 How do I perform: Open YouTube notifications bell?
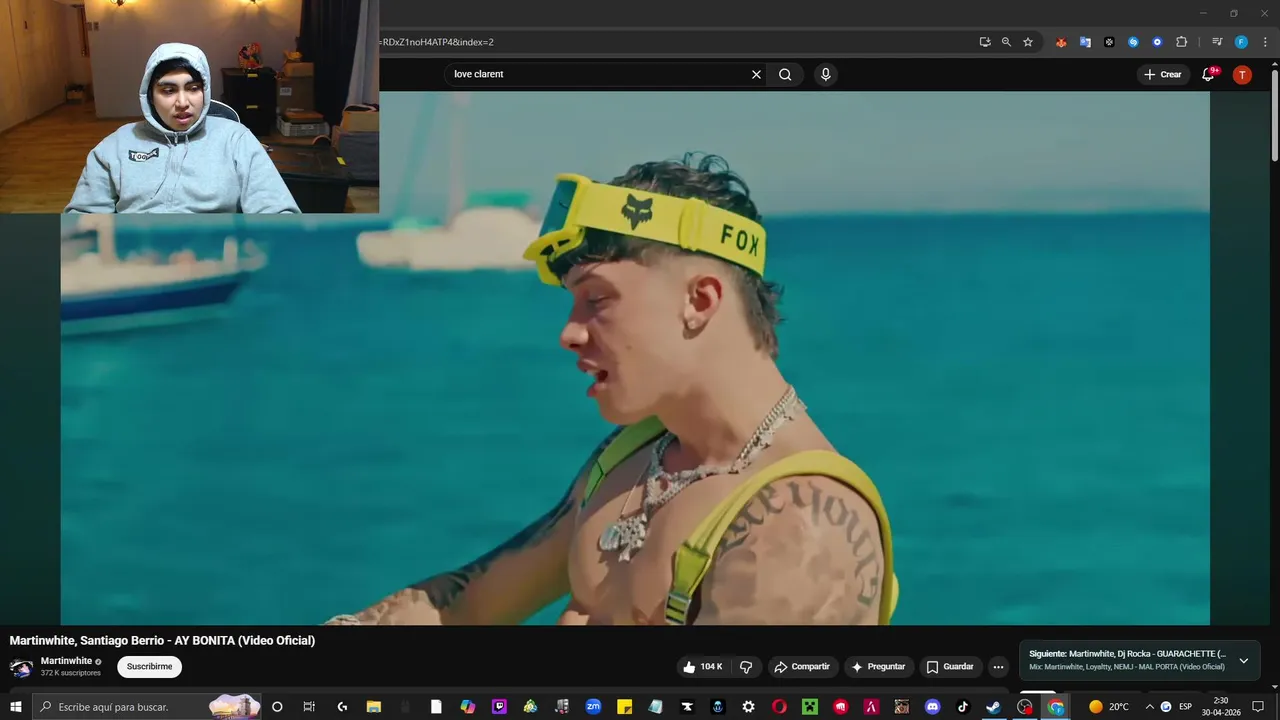tap(1208, 74)
